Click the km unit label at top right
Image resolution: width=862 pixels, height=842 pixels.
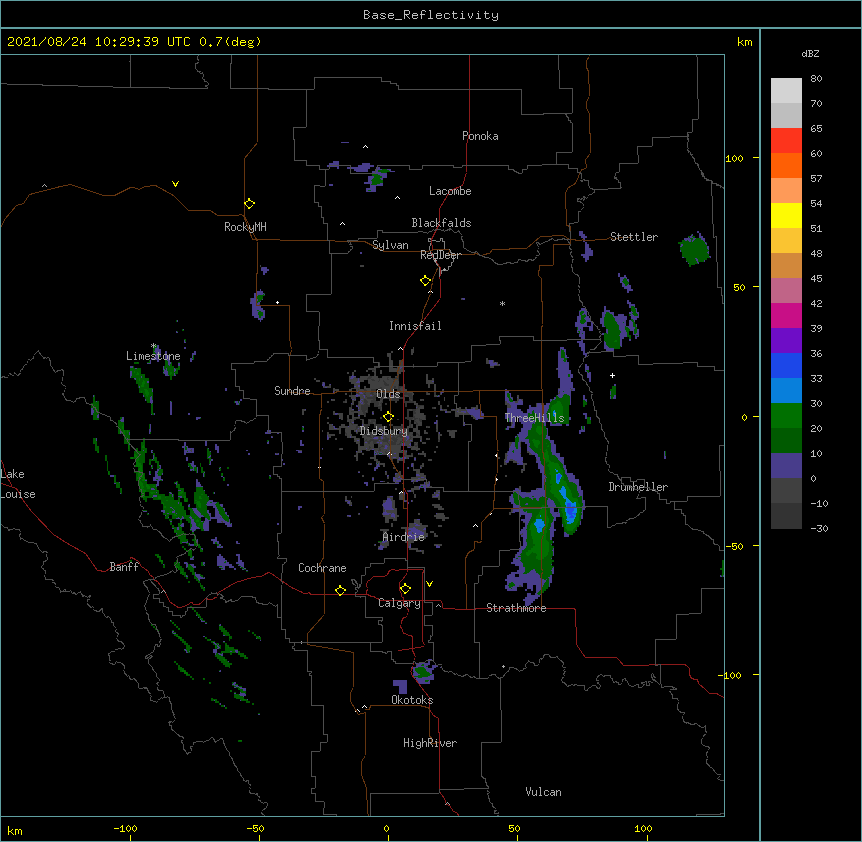745,42
